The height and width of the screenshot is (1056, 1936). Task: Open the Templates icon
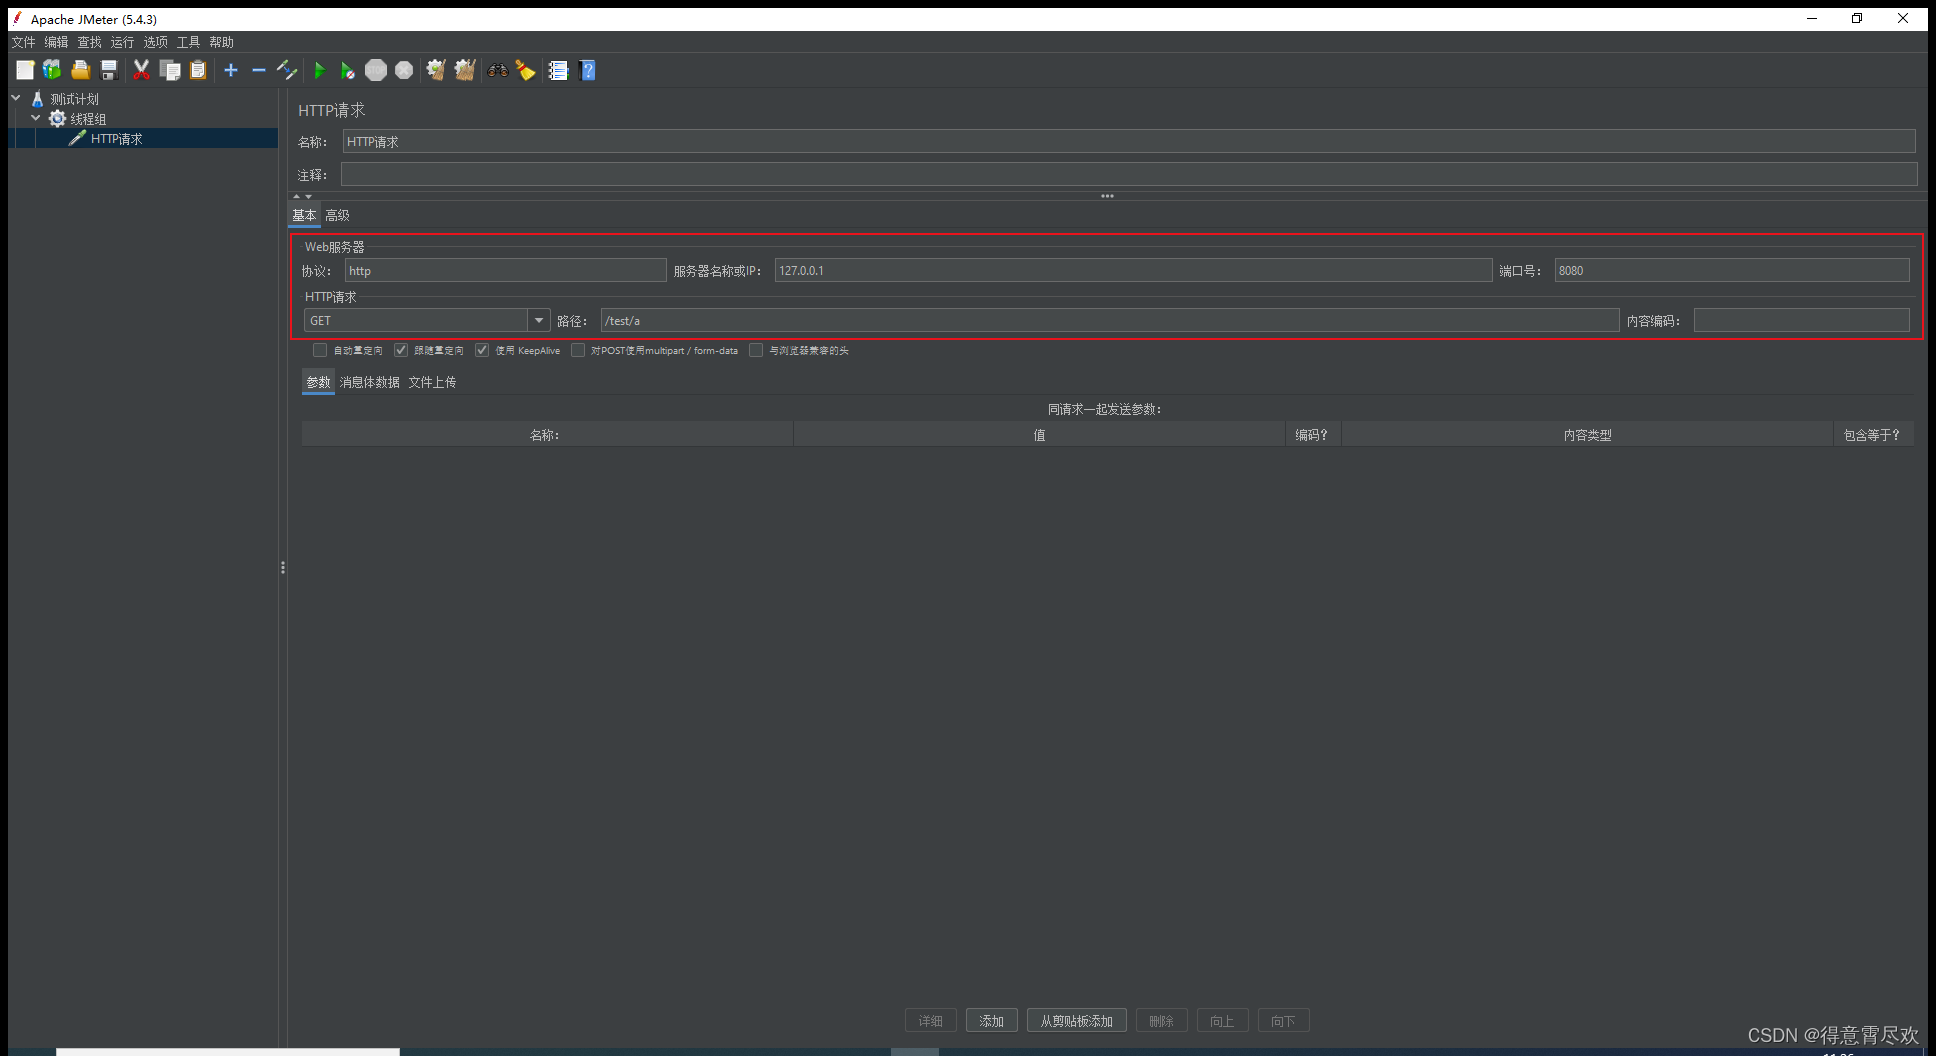[x=52, y=70]
